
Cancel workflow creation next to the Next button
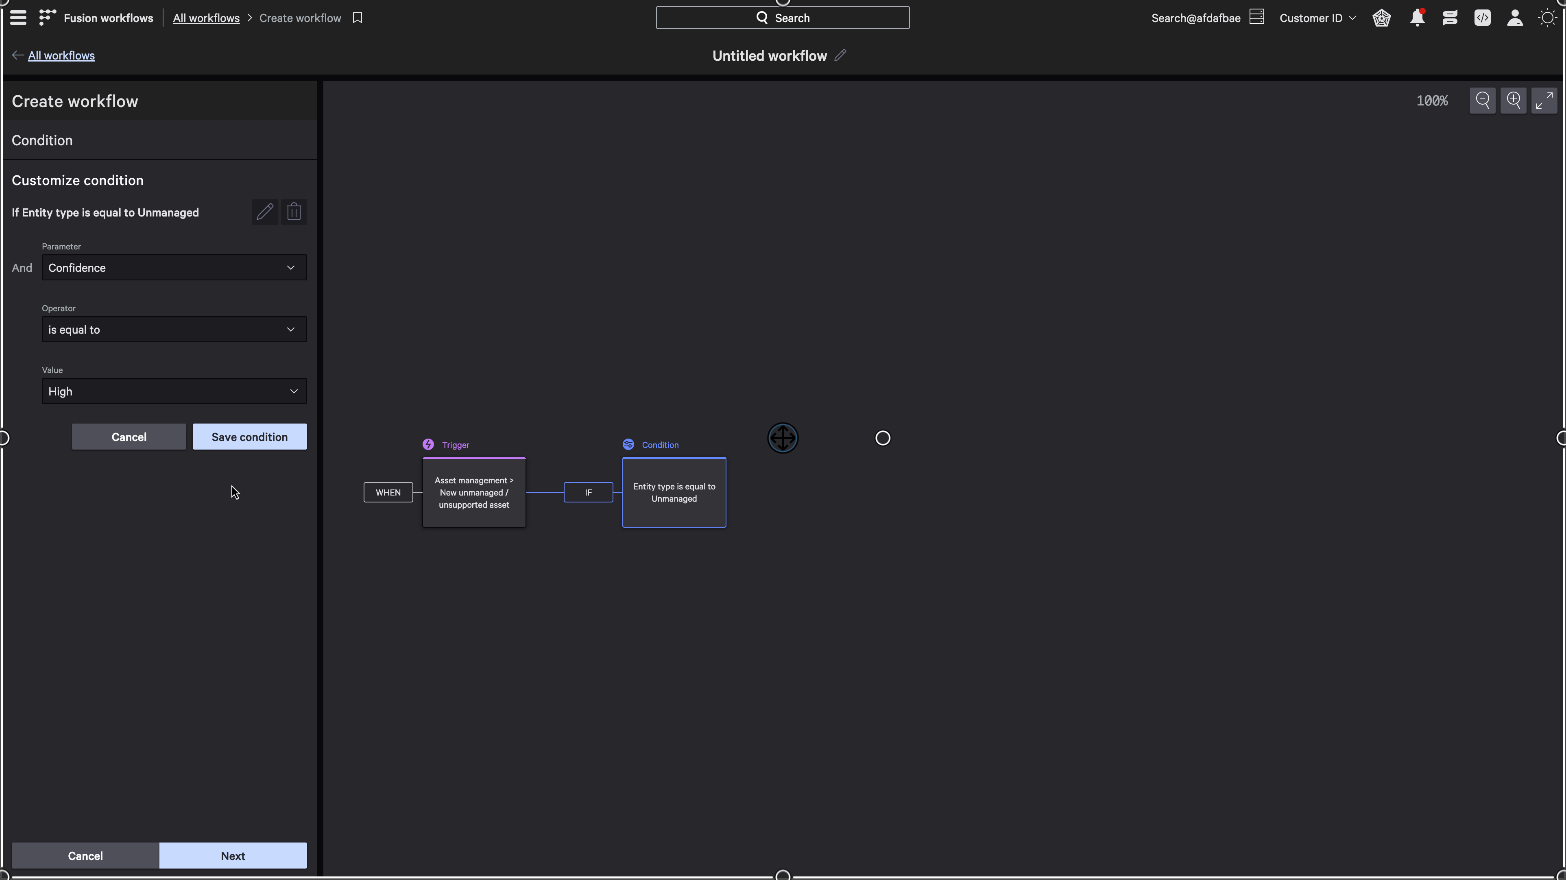click(x=85, y=856)
